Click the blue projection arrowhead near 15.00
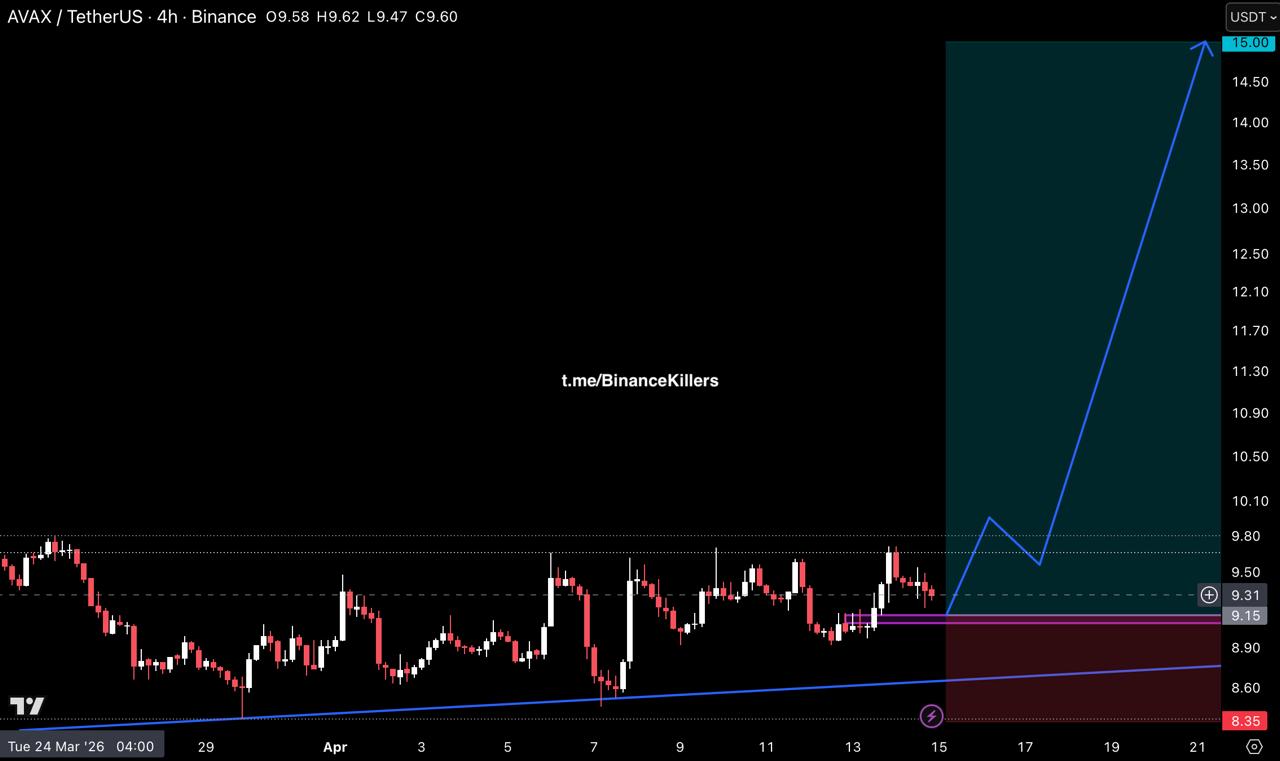Screen dimensions: 1280x761 click(x=1204, y=46)
